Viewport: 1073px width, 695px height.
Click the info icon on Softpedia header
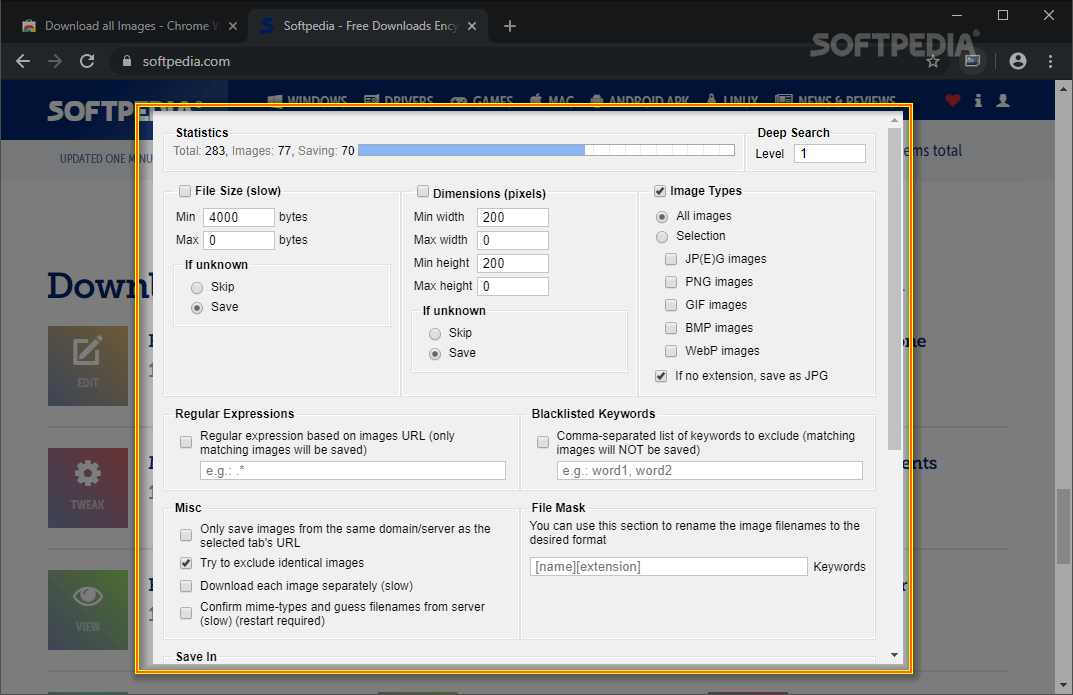click(979, 101)
